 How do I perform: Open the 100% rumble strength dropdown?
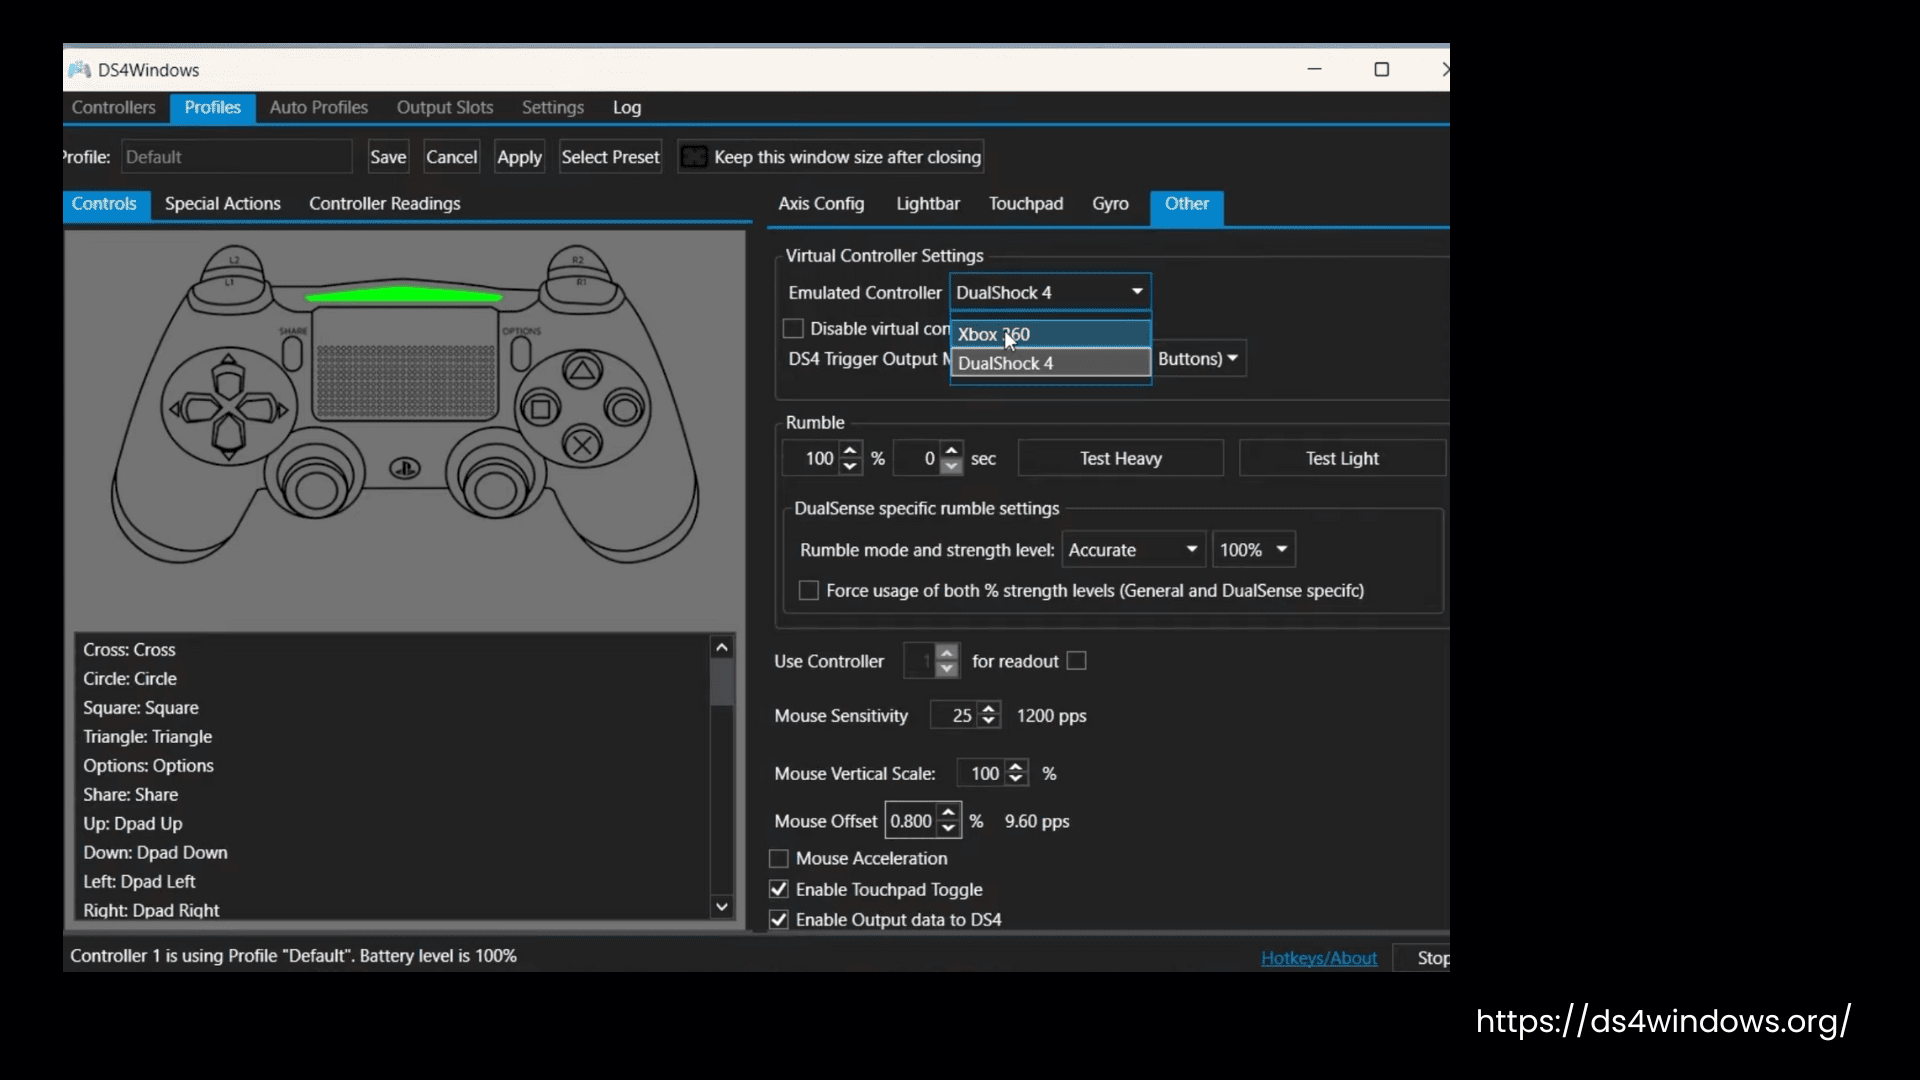[1254, 549]
